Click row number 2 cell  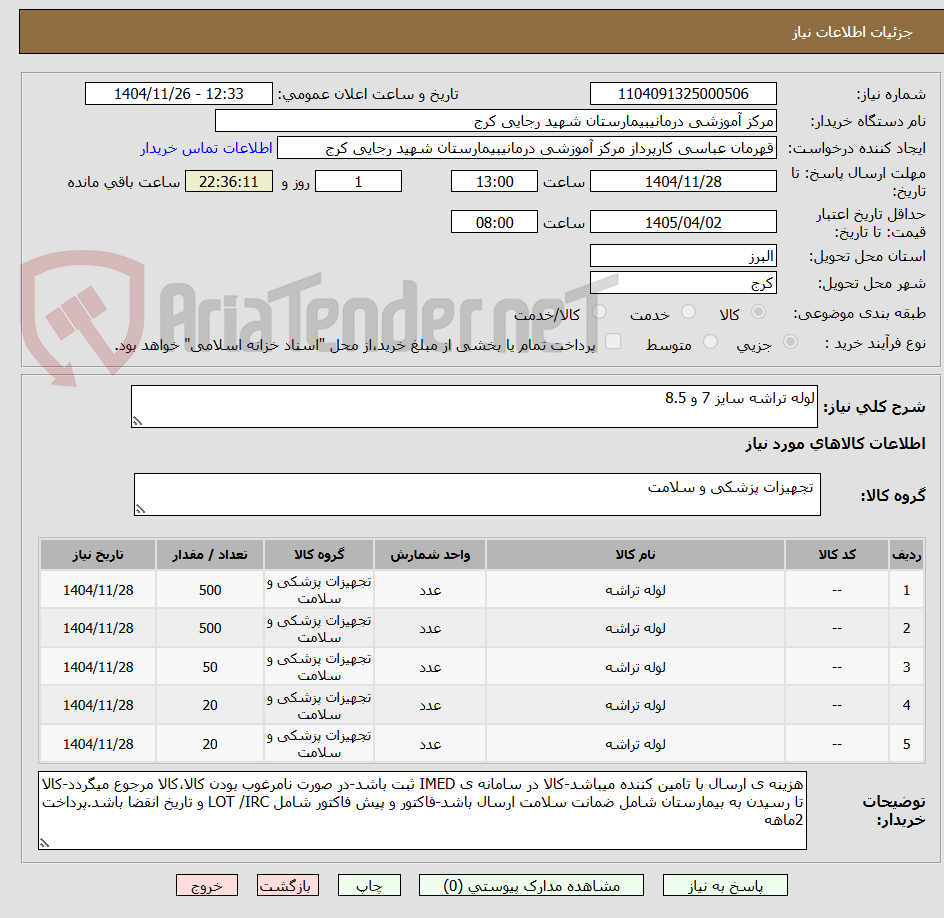click(x=906, y=628)
